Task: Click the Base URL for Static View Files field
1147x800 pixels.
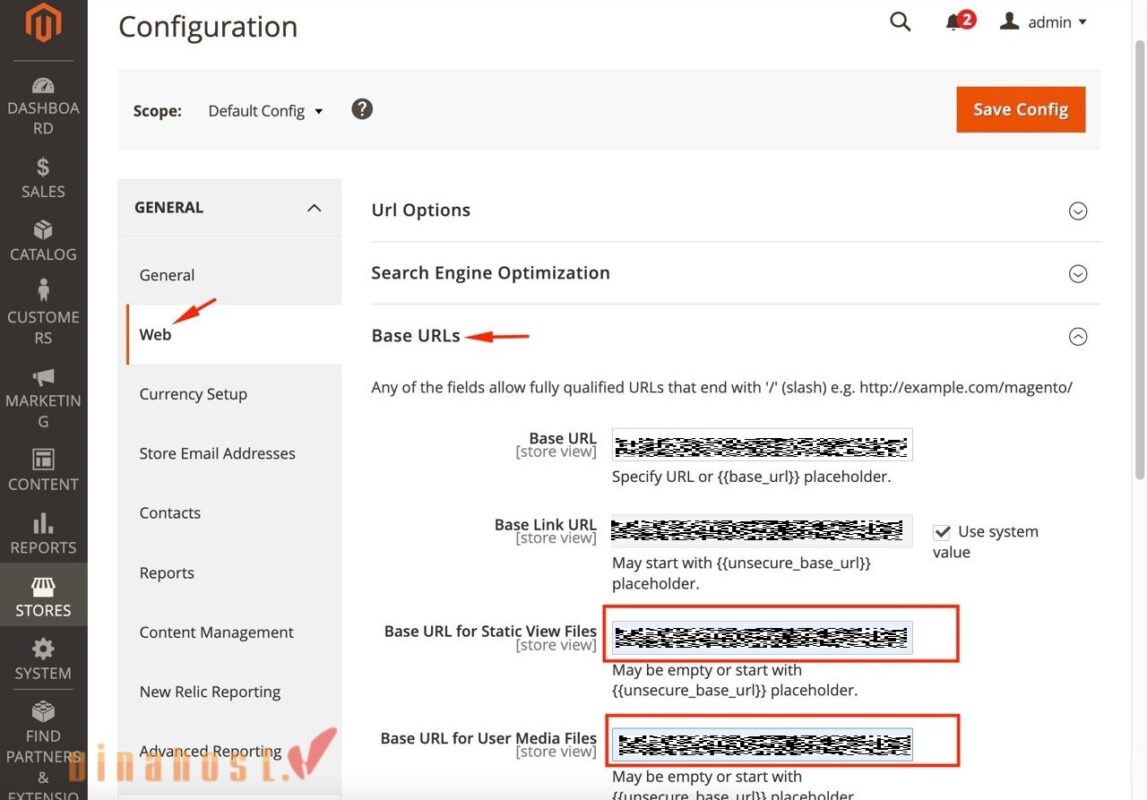Action: point(762,636)
